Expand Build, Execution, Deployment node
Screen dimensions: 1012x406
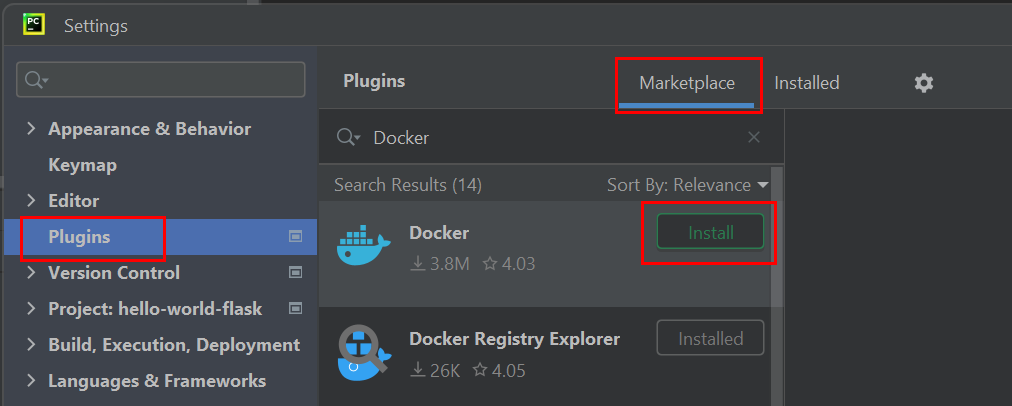30,345
